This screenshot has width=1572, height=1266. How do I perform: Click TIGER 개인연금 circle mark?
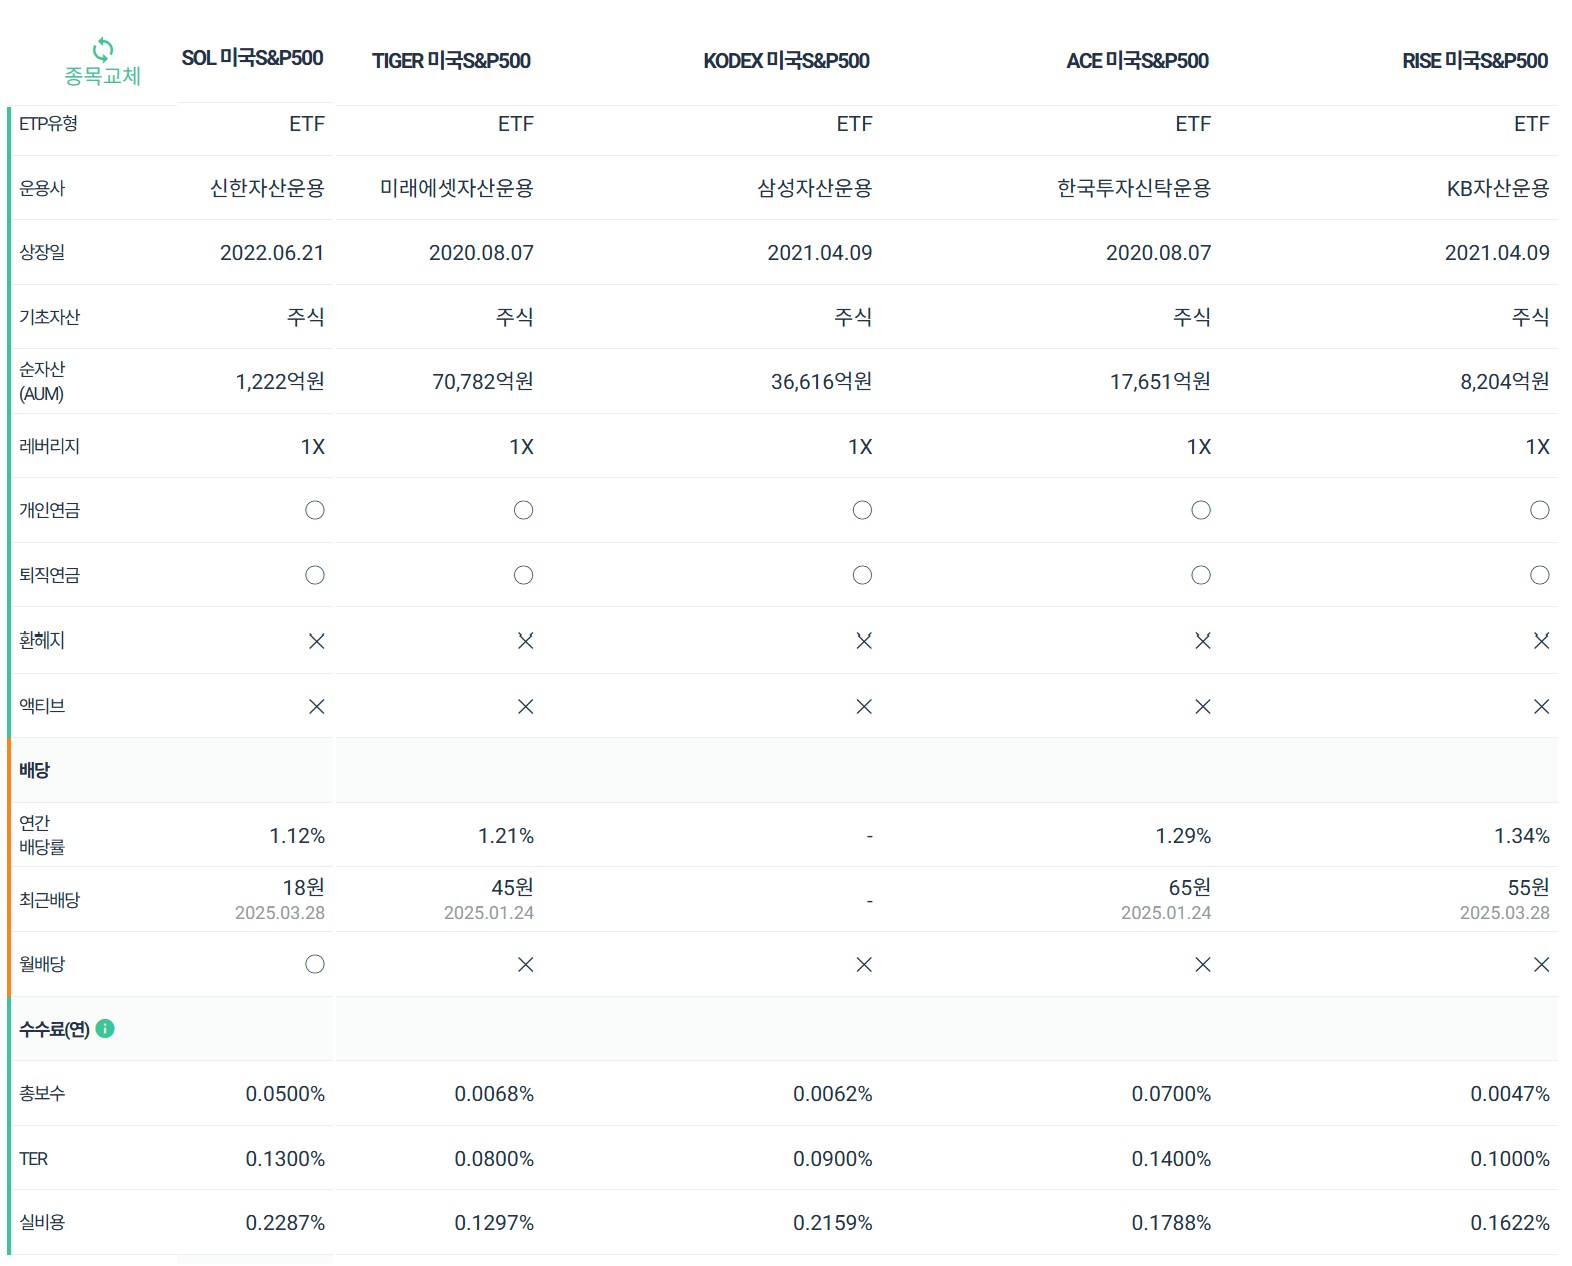[523, 510]
